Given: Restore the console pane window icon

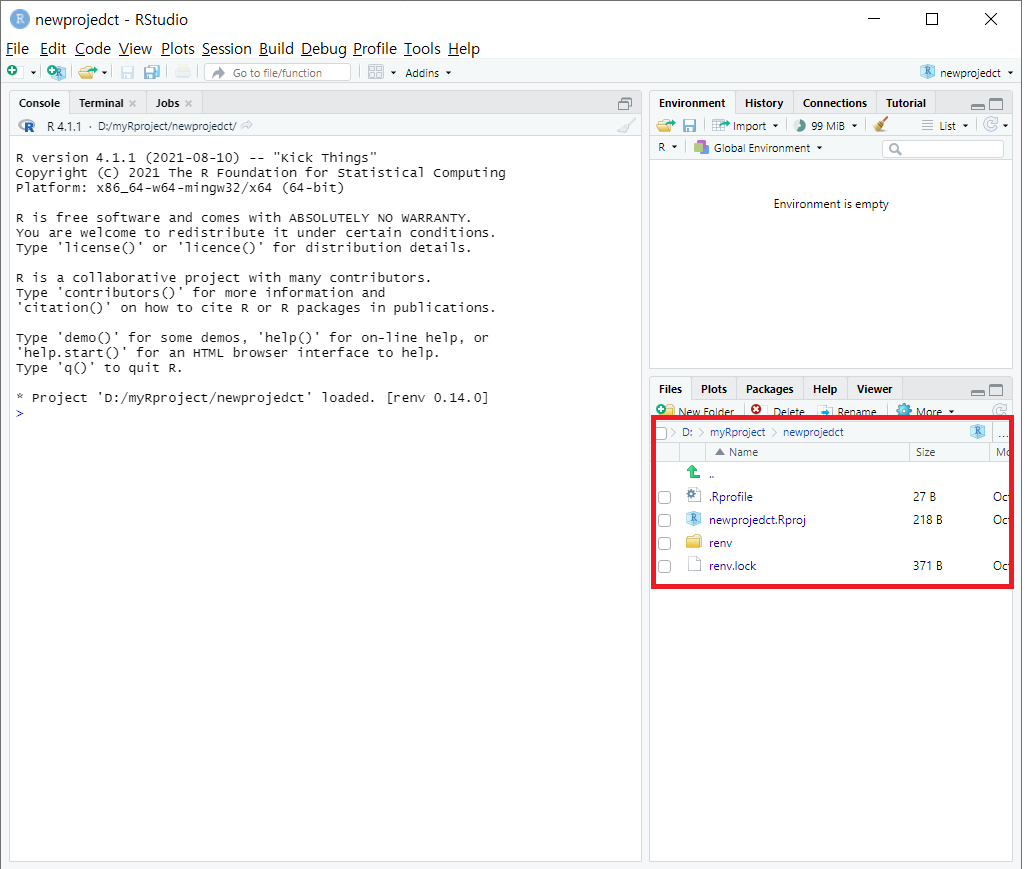Looking at the screenshot, I should tap(625, 104).
